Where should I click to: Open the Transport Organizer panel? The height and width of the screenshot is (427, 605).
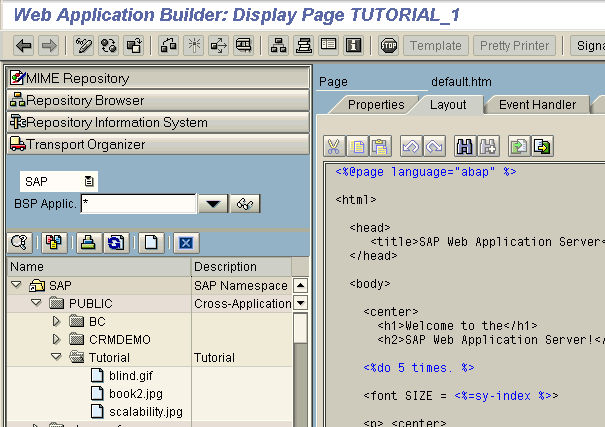pos(158,144)
